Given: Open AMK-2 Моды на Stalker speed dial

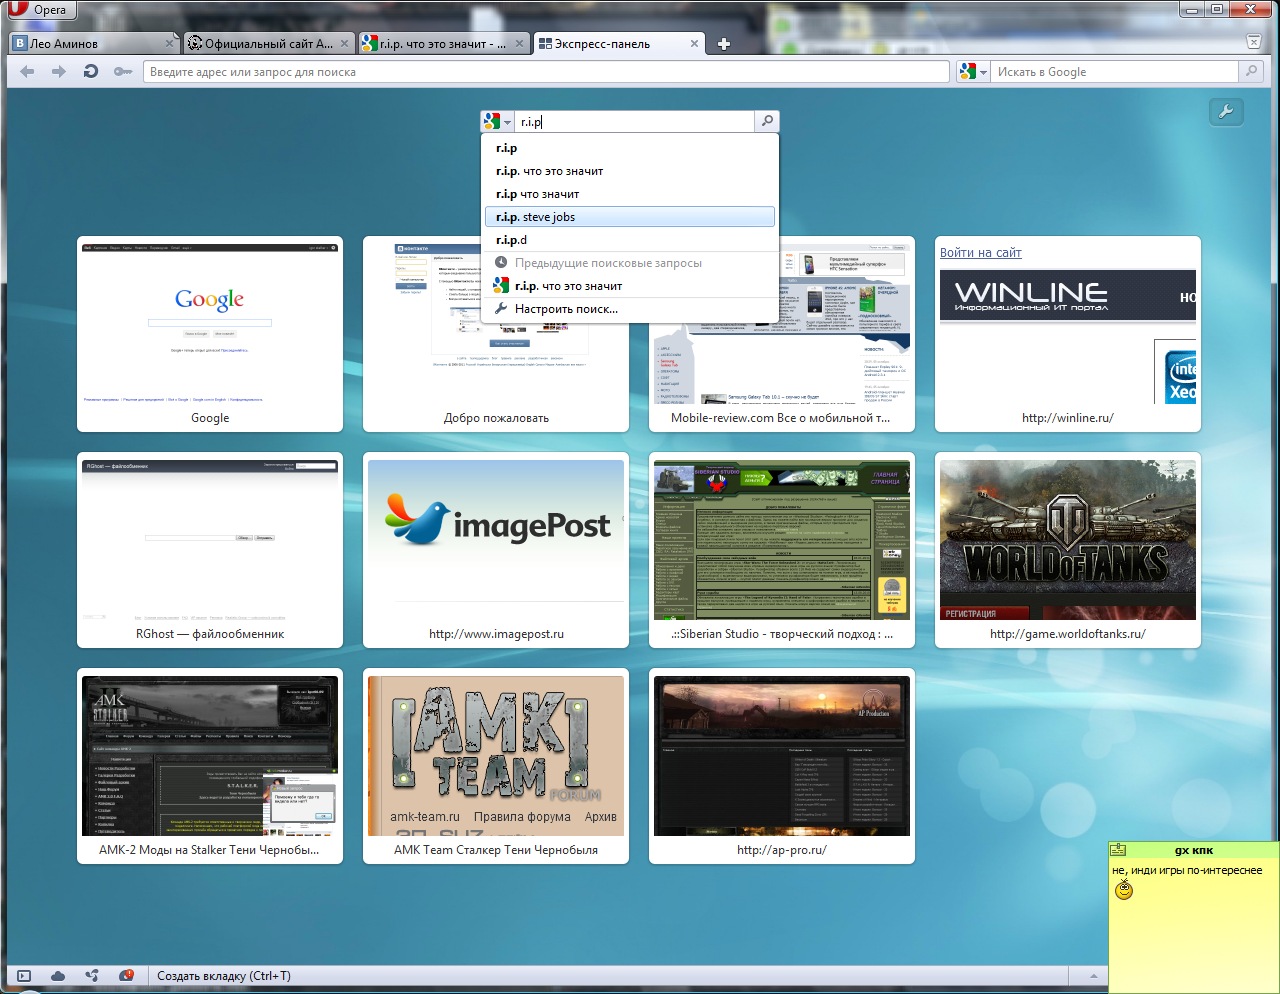Looking at the screenshot, I should (210, 766).
